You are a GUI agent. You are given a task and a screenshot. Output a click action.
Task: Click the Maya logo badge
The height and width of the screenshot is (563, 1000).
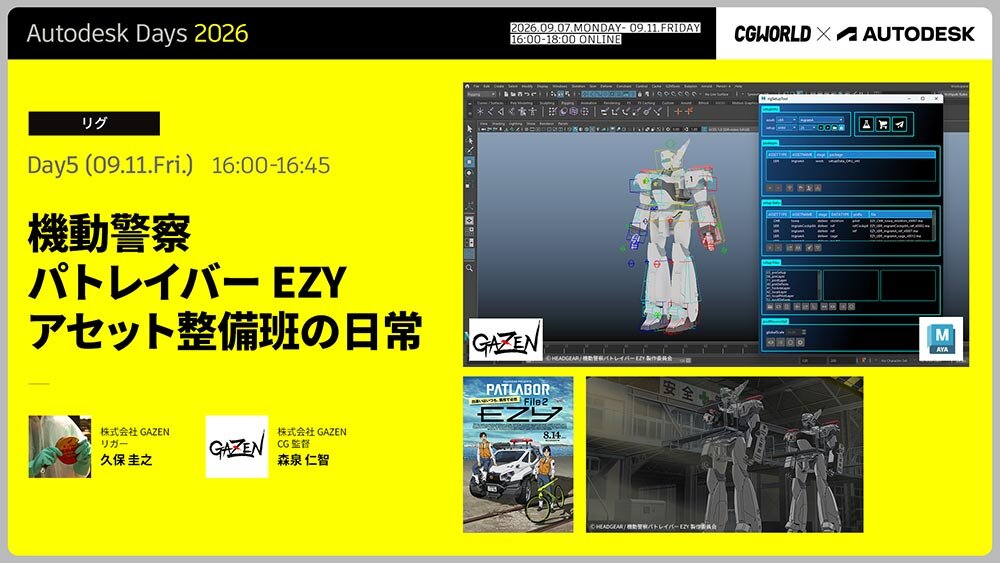(941, 339)
